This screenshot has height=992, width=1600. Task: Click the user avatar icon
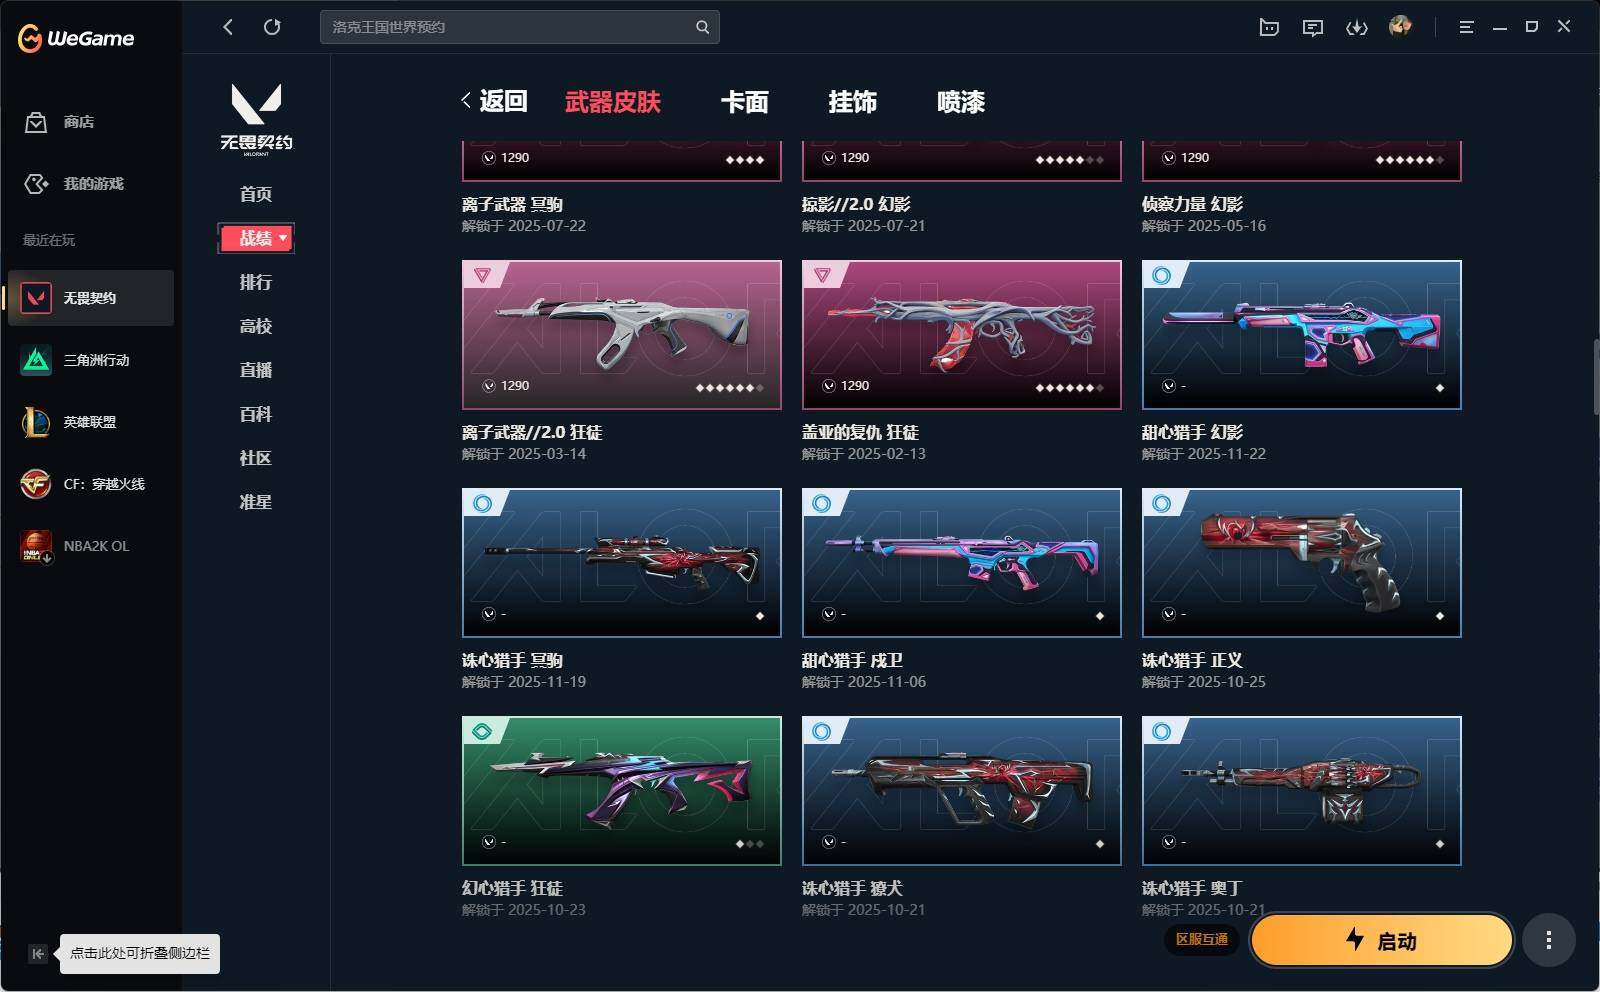tap(1400, 27)
